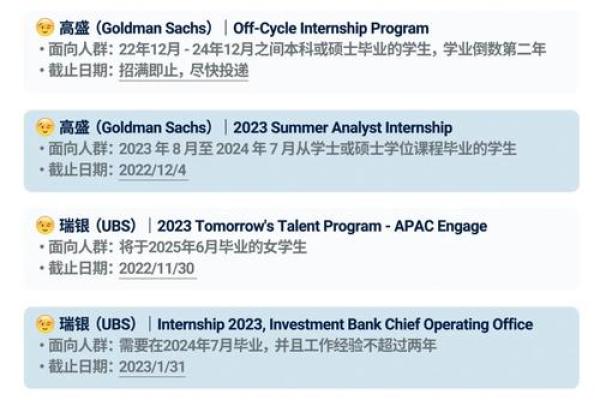Click the underlined 招满即止，尽快投递 deadline text

click(184, 70)
